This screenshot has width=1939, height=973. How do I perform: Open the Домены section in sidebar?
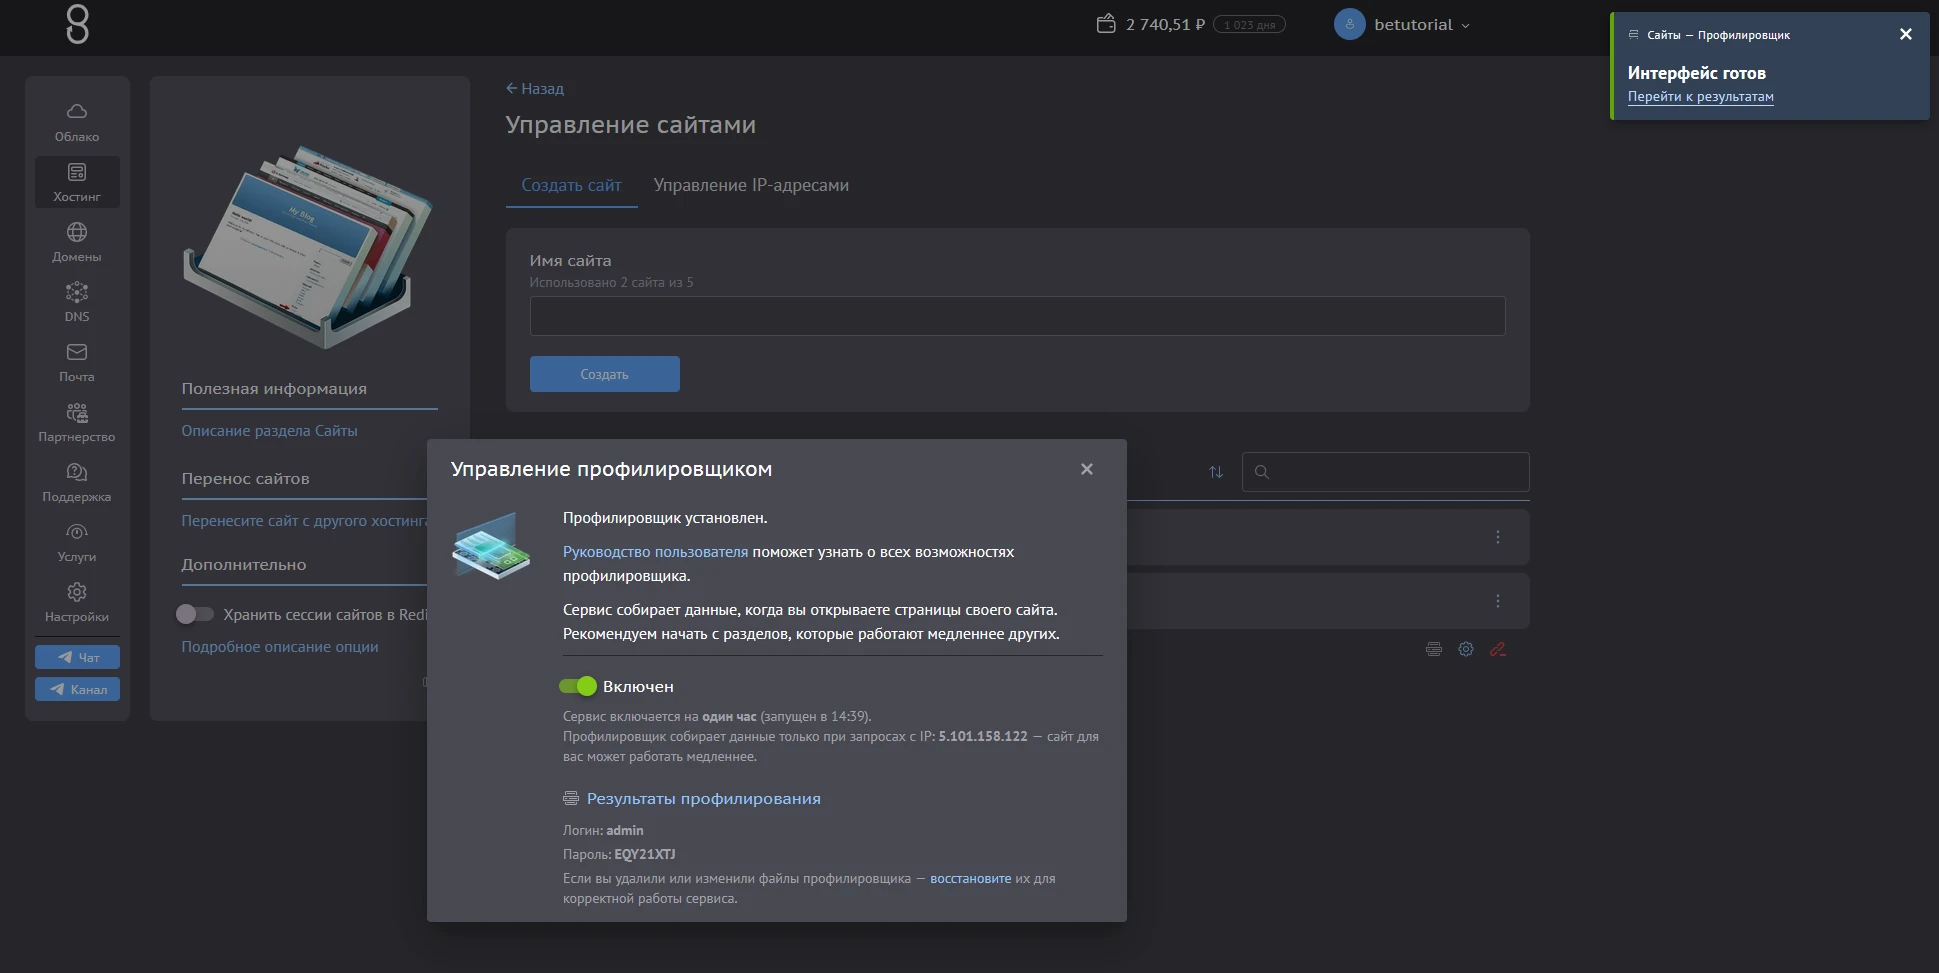(77, 242)
